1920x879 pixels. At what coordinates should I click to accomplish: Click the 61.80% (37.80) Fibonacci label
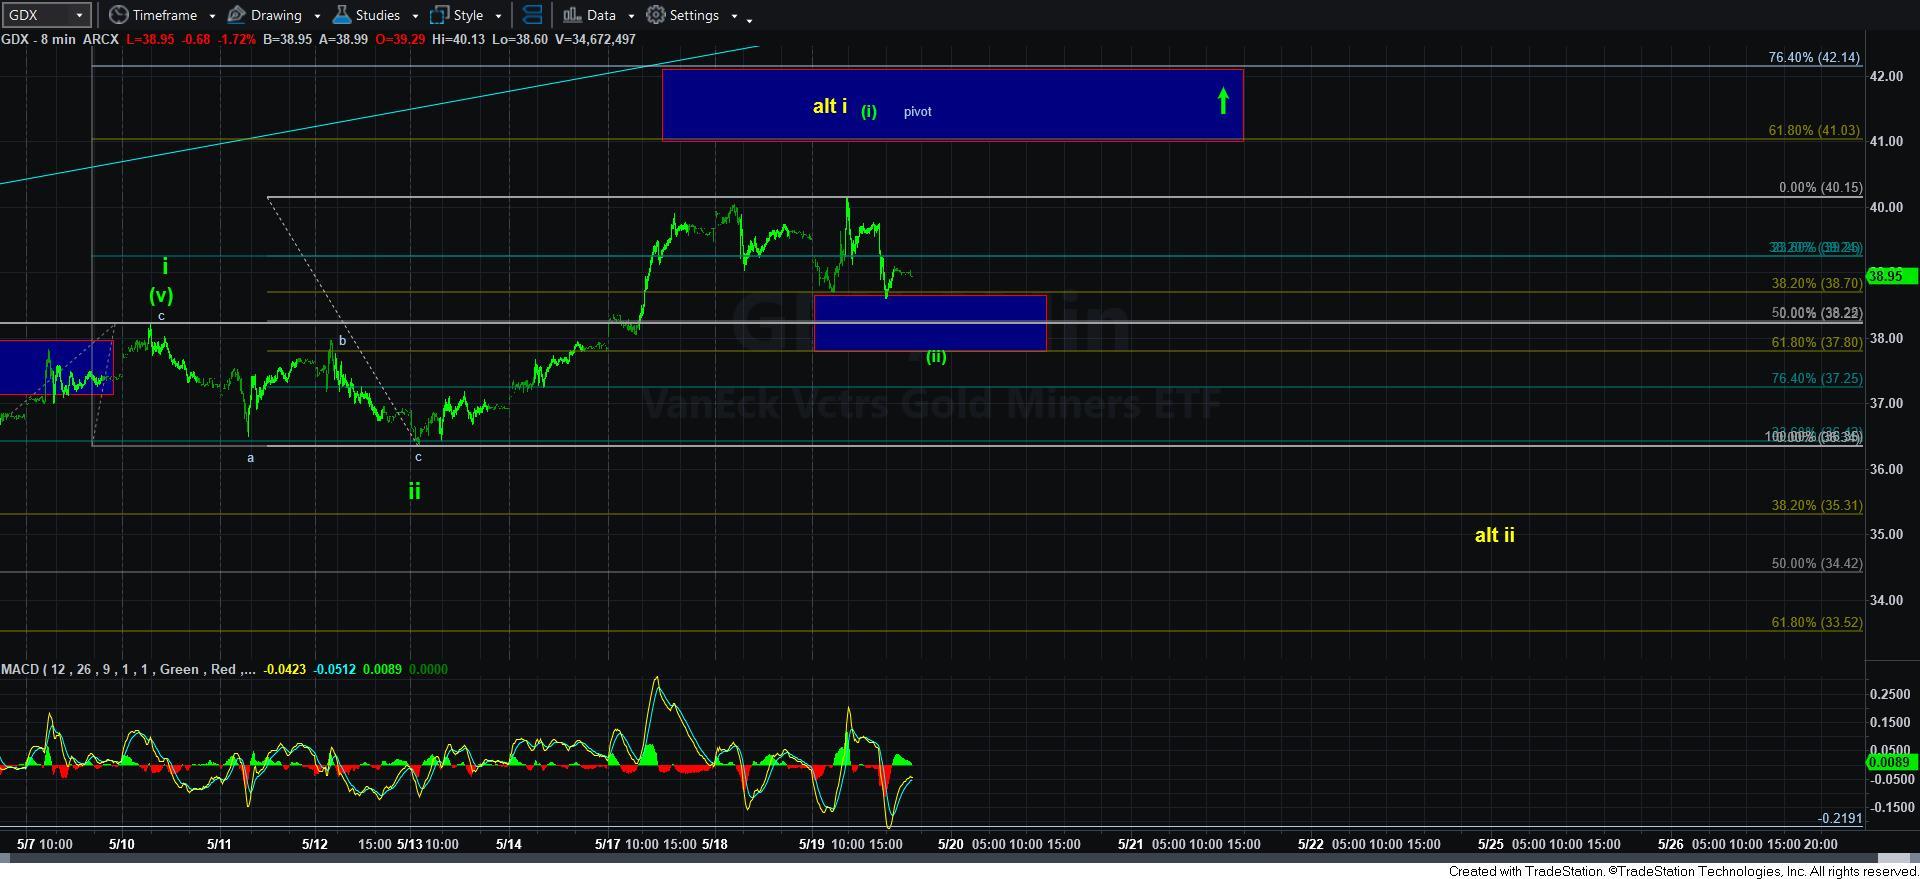(x=1817, y=342)
